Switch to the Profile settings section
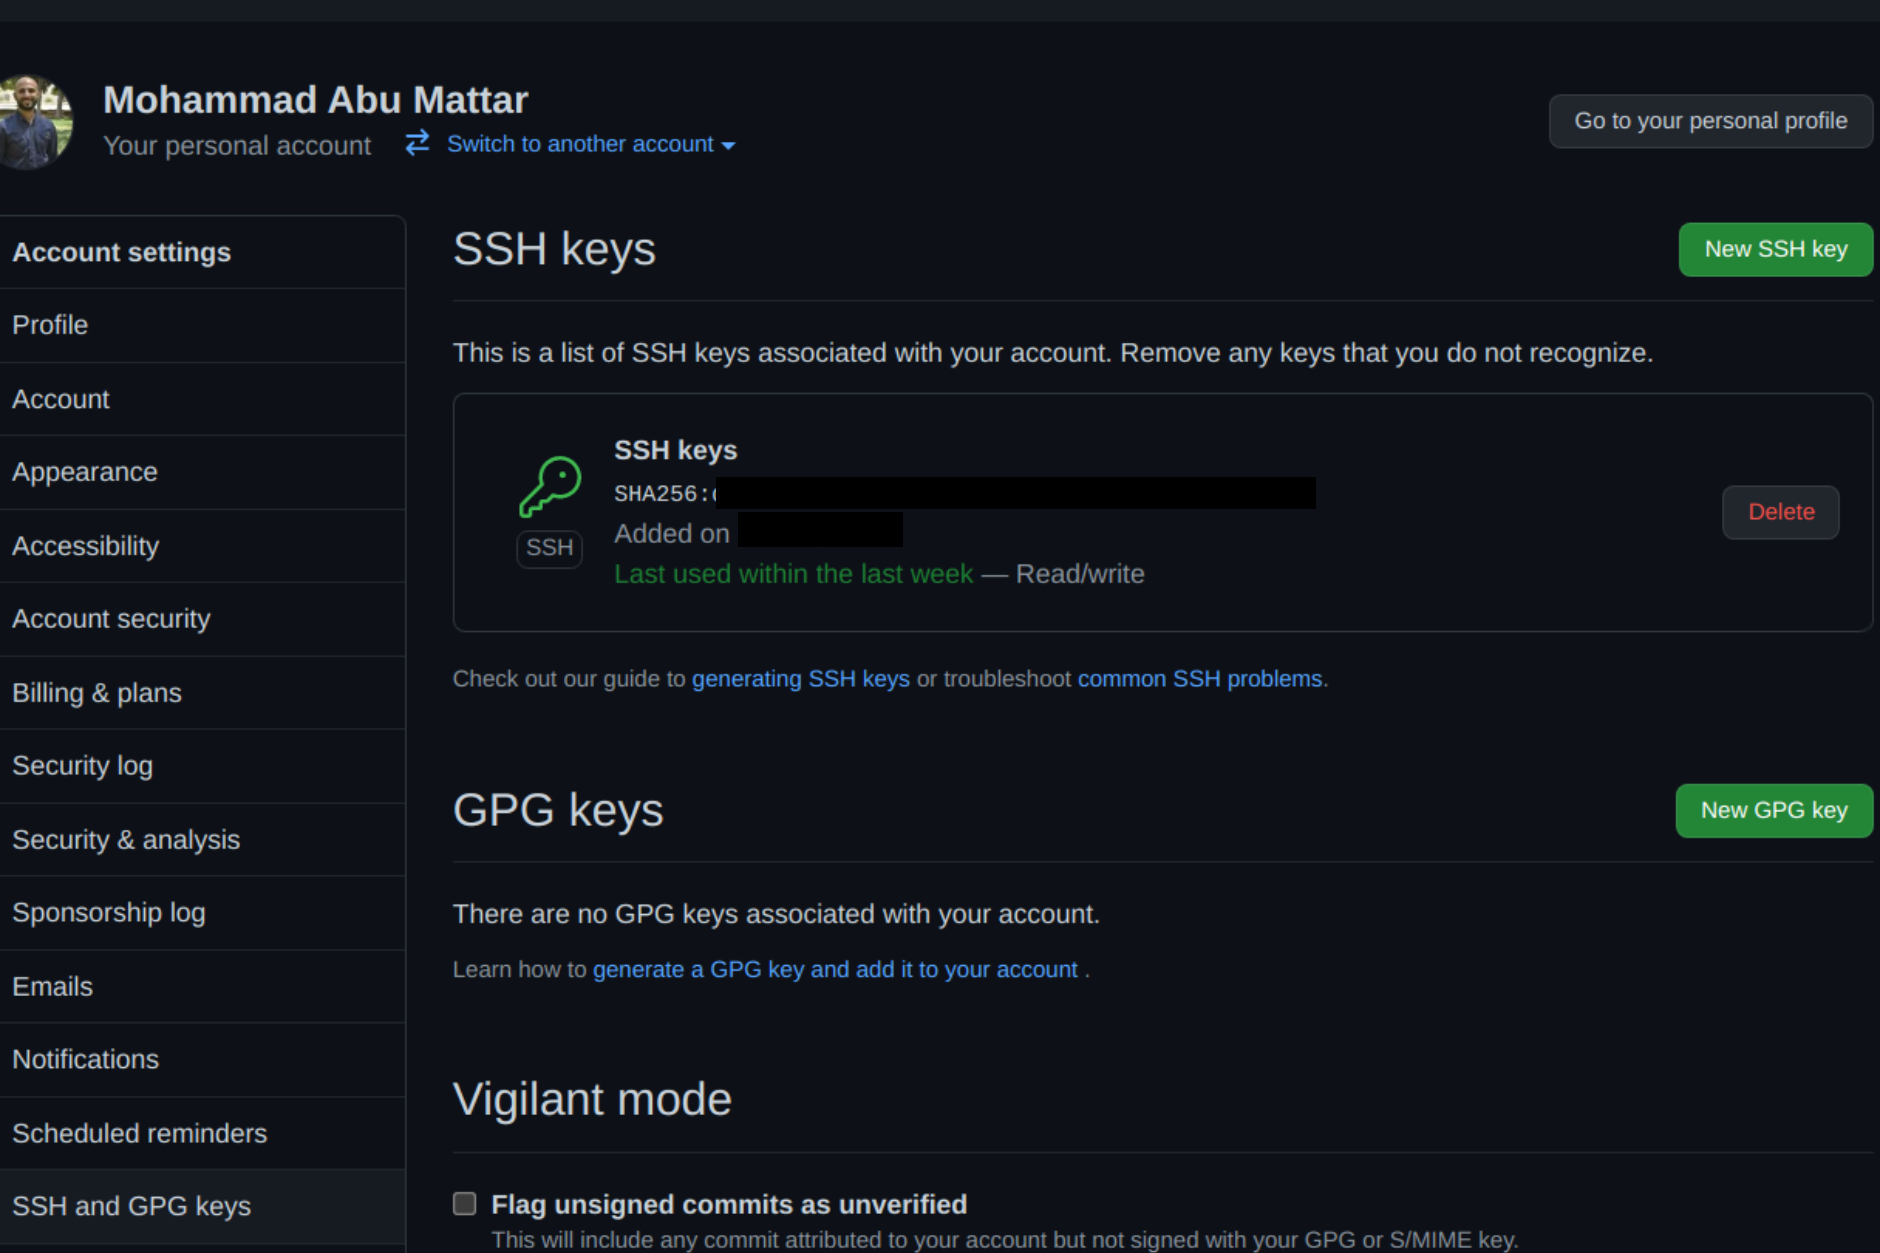 (49, 324)
